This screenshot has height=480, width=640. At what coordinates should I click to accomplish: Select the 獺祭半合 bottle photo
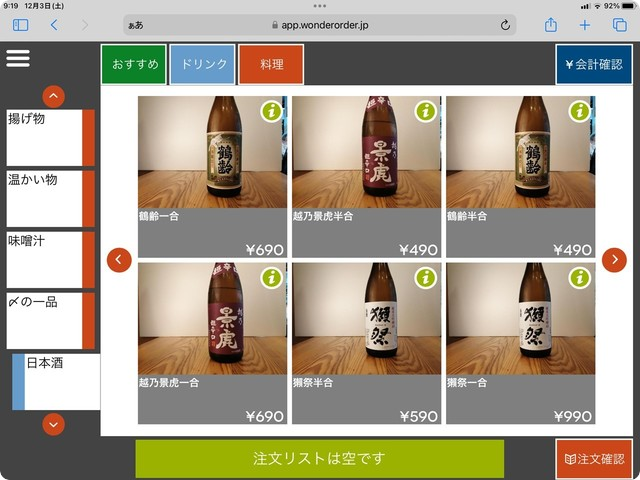[367, 319]
